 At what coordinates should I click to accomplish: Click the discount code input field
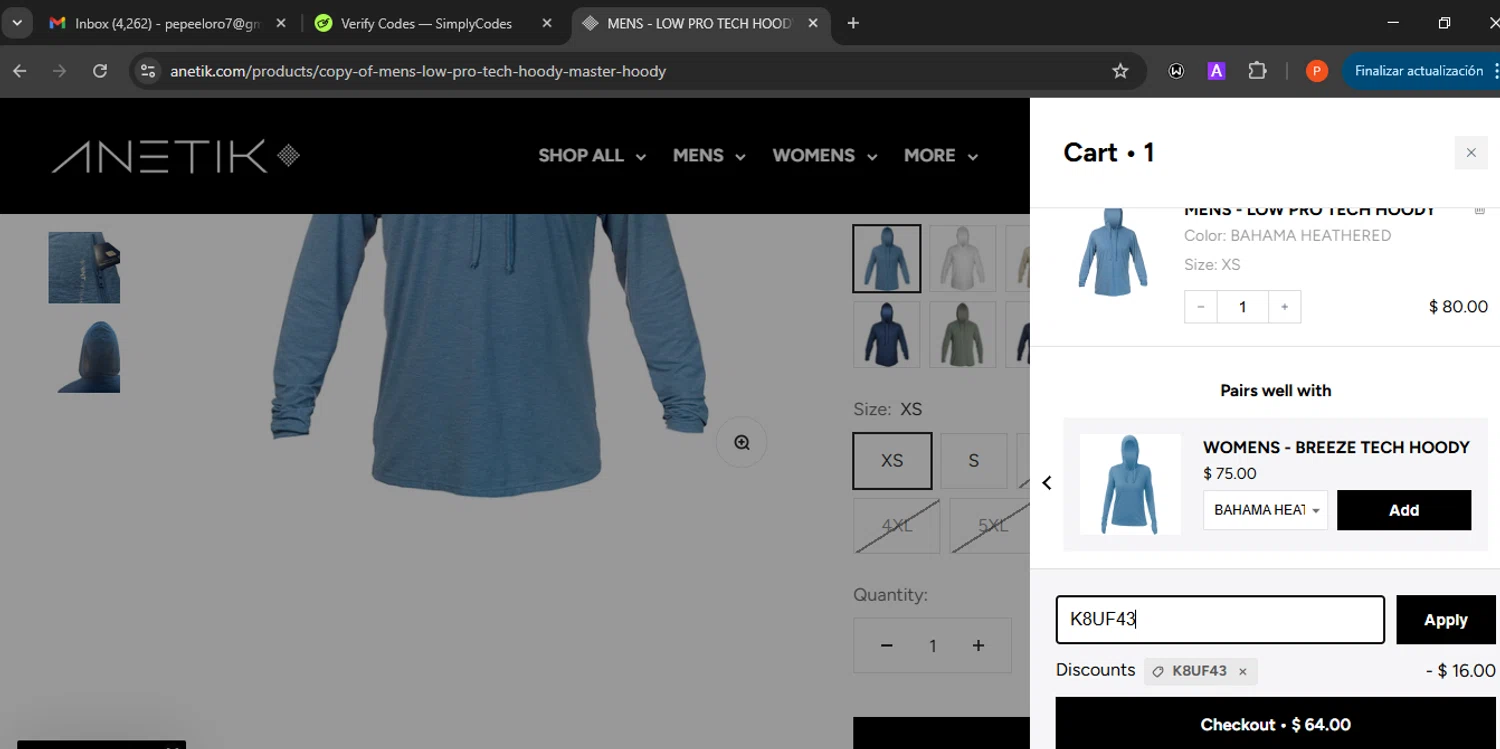point(1220,619)
